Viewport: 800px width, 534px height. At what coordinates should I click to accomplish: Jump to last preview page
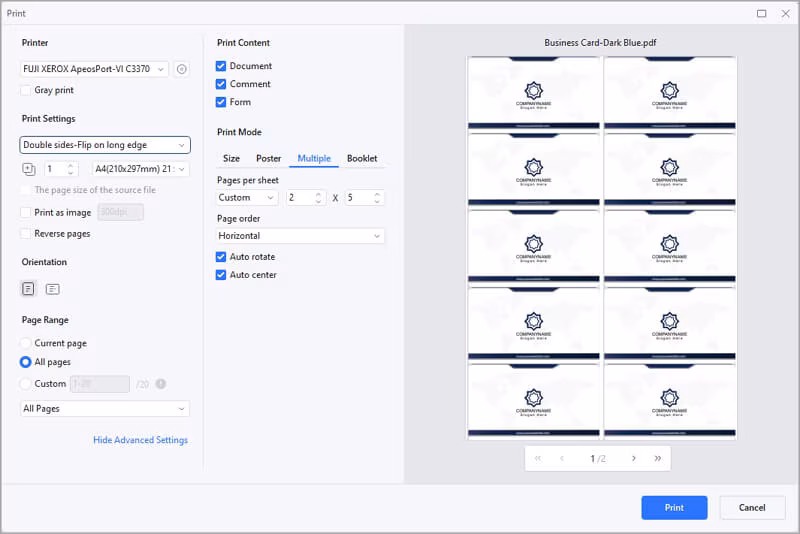(657, 458)
